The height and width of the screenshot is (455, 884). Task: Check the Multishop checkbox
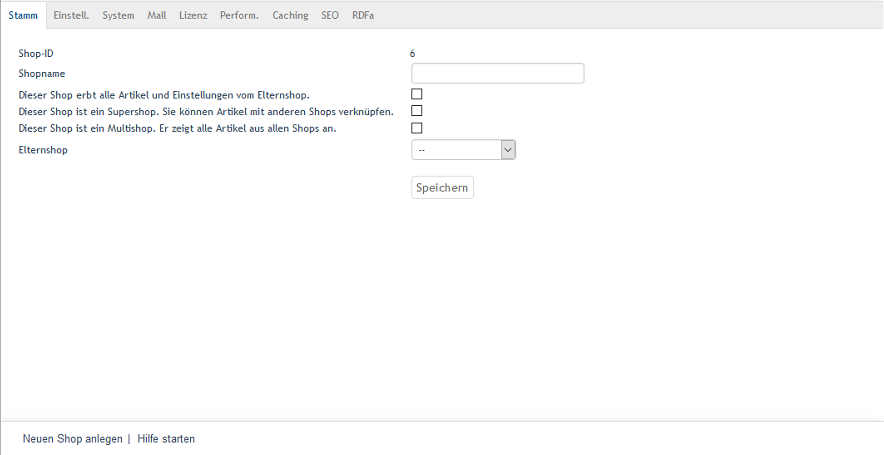(x=417, y=128)
